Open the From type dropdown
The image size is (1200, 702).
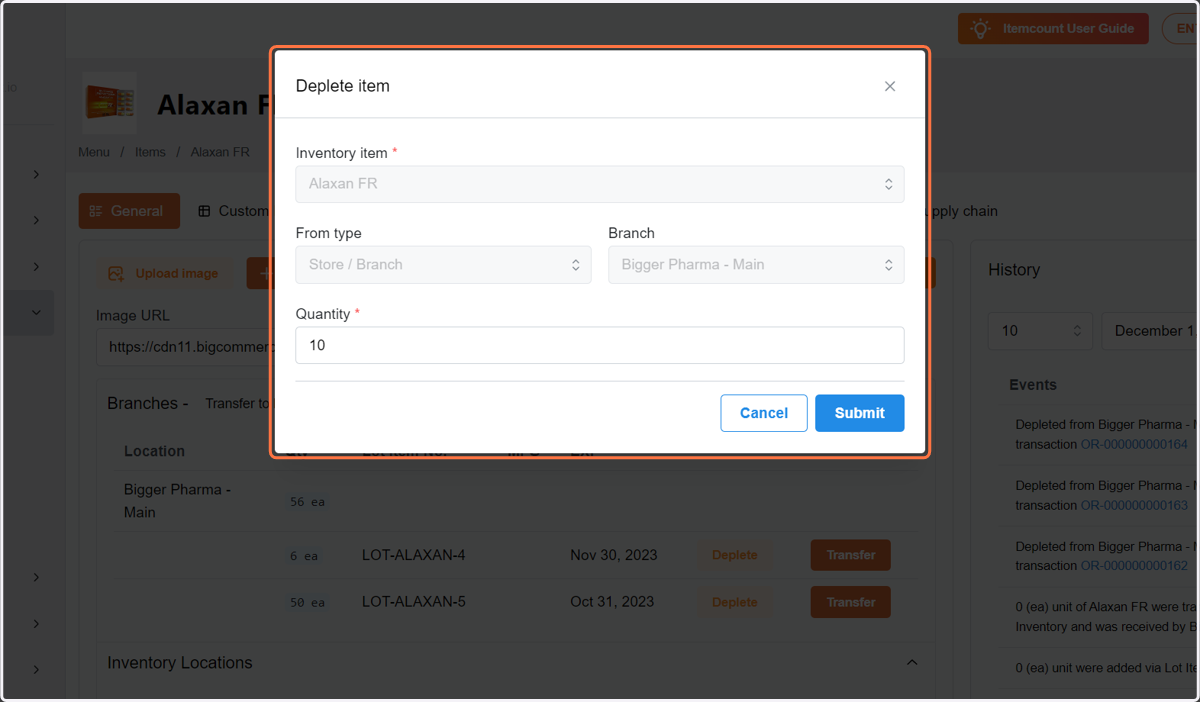pyautogui.click(x=442, y=265)
